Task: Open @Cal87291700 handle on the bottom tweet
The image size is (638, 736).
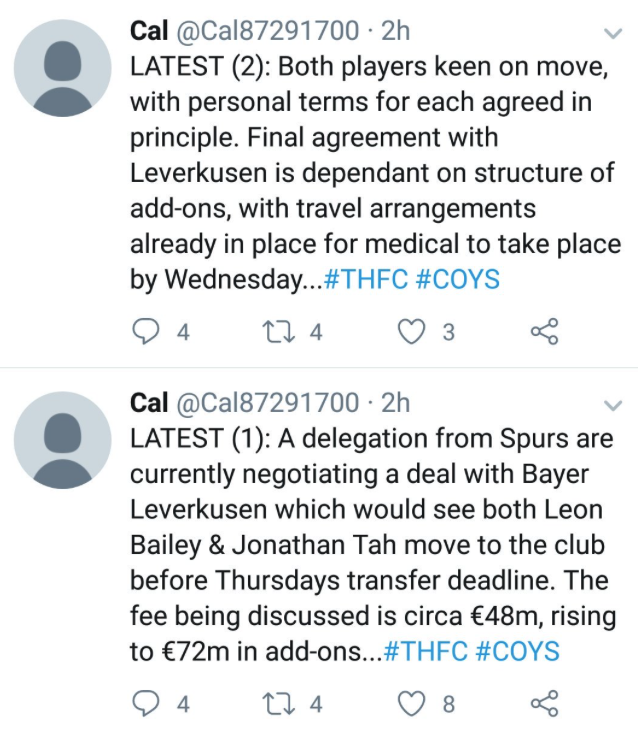Action: tap(268, 403)
